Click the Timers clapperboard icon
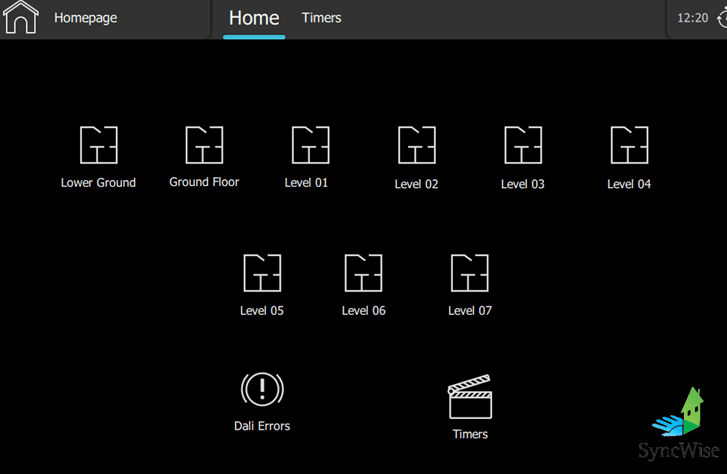Image resolution: width=727 pixels, height=474 pixels. tap(470, 397)
